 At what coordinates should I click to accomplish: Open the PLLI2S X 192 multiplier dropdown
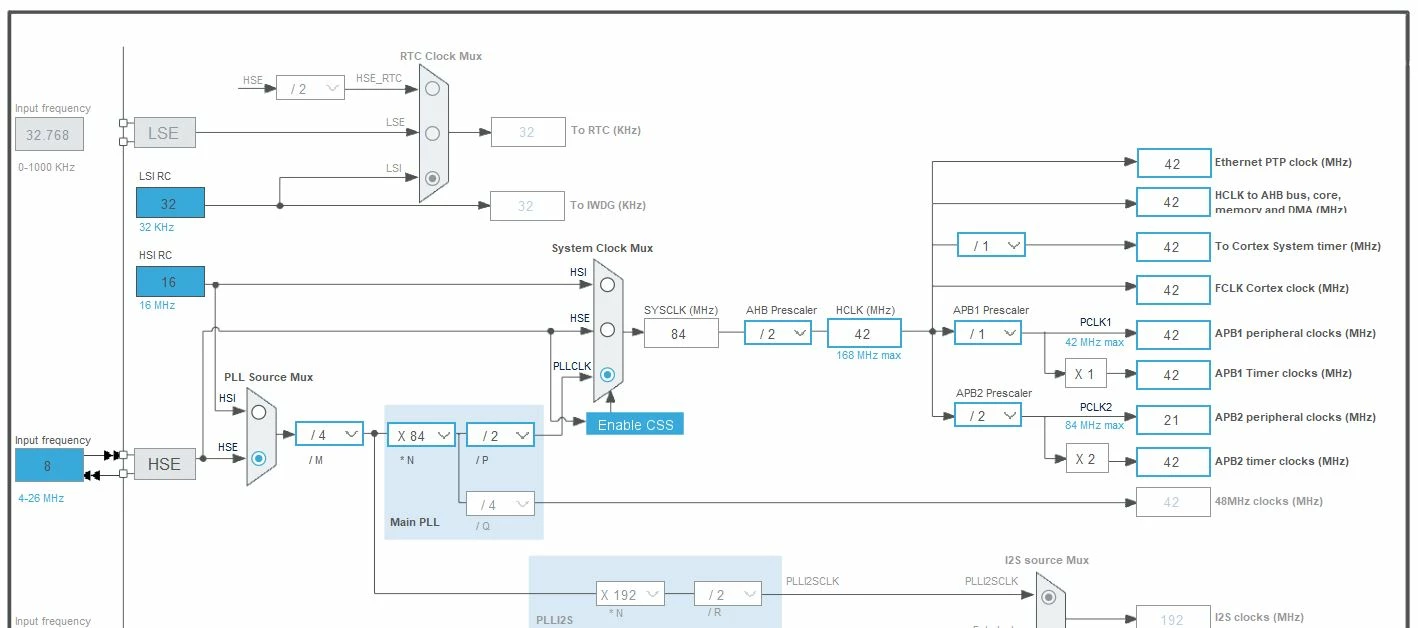coord(630,594)
